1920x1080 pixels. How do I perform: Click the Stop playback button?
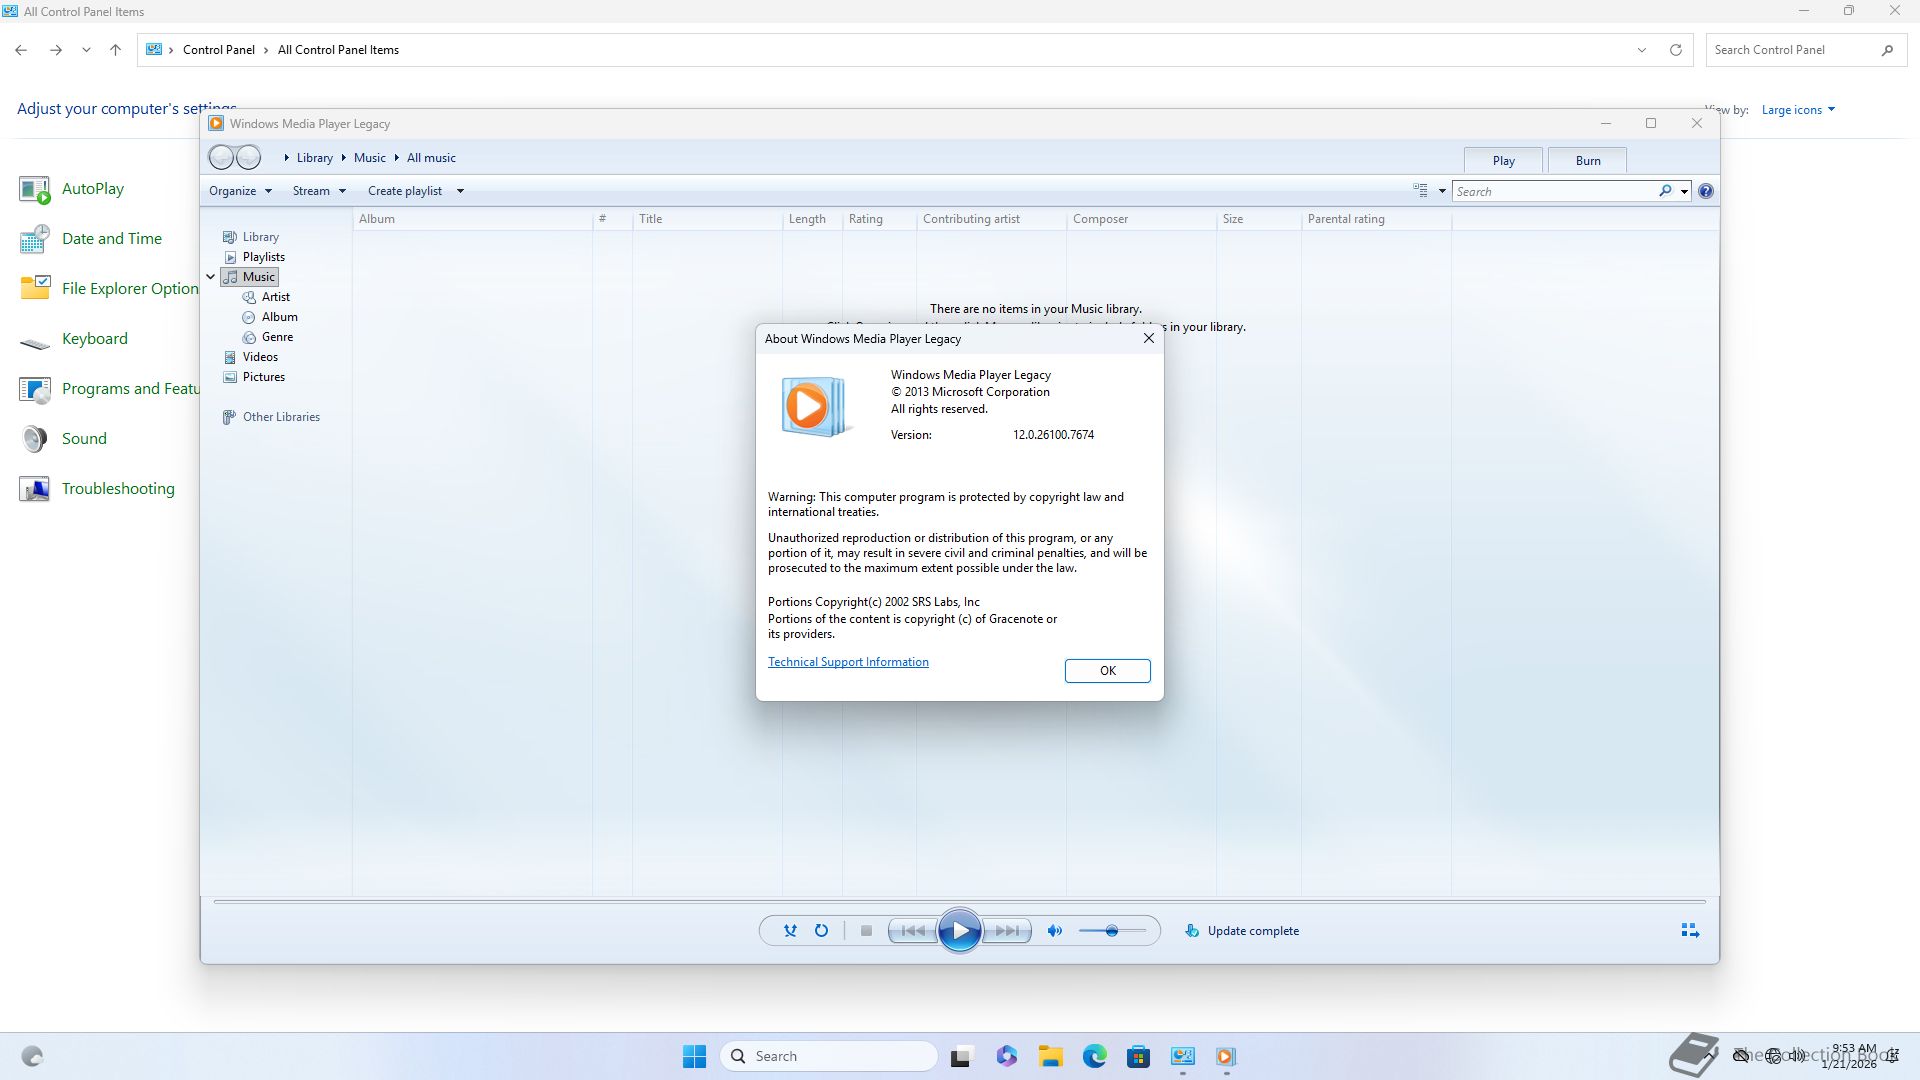click(866, 931)
